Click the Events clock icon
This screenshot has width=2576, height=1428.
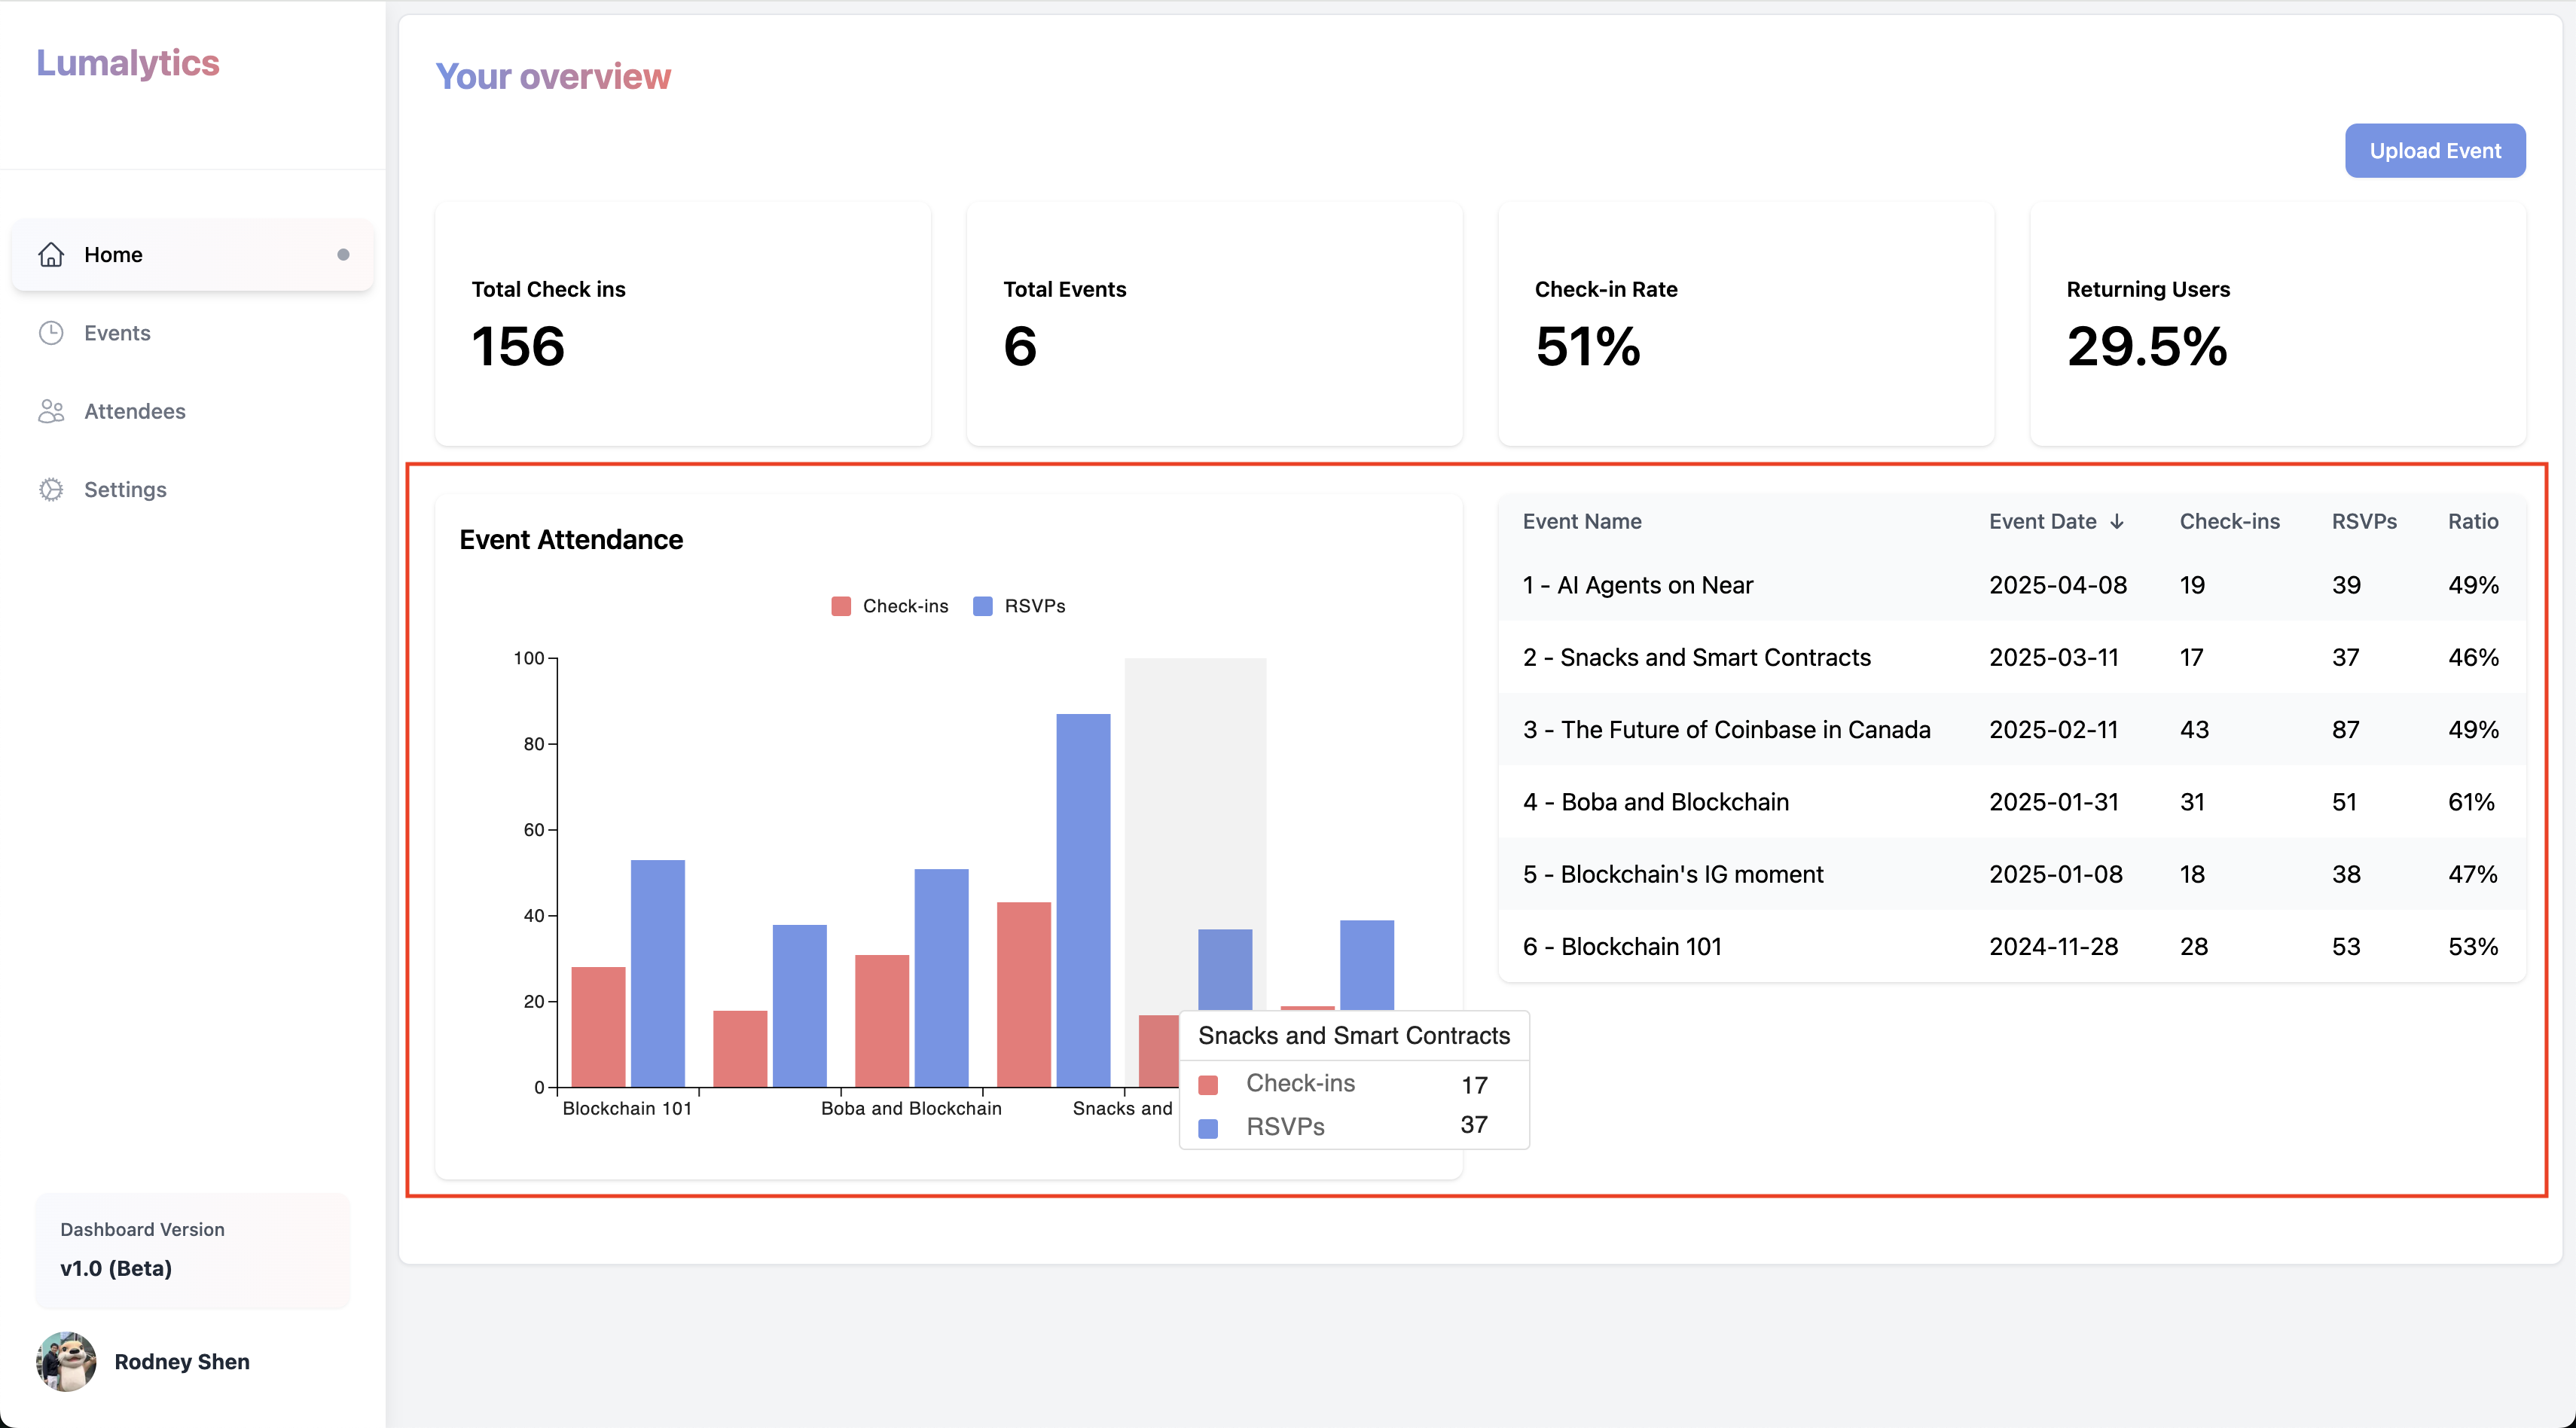pyautogui.click(x=51, y=333)
